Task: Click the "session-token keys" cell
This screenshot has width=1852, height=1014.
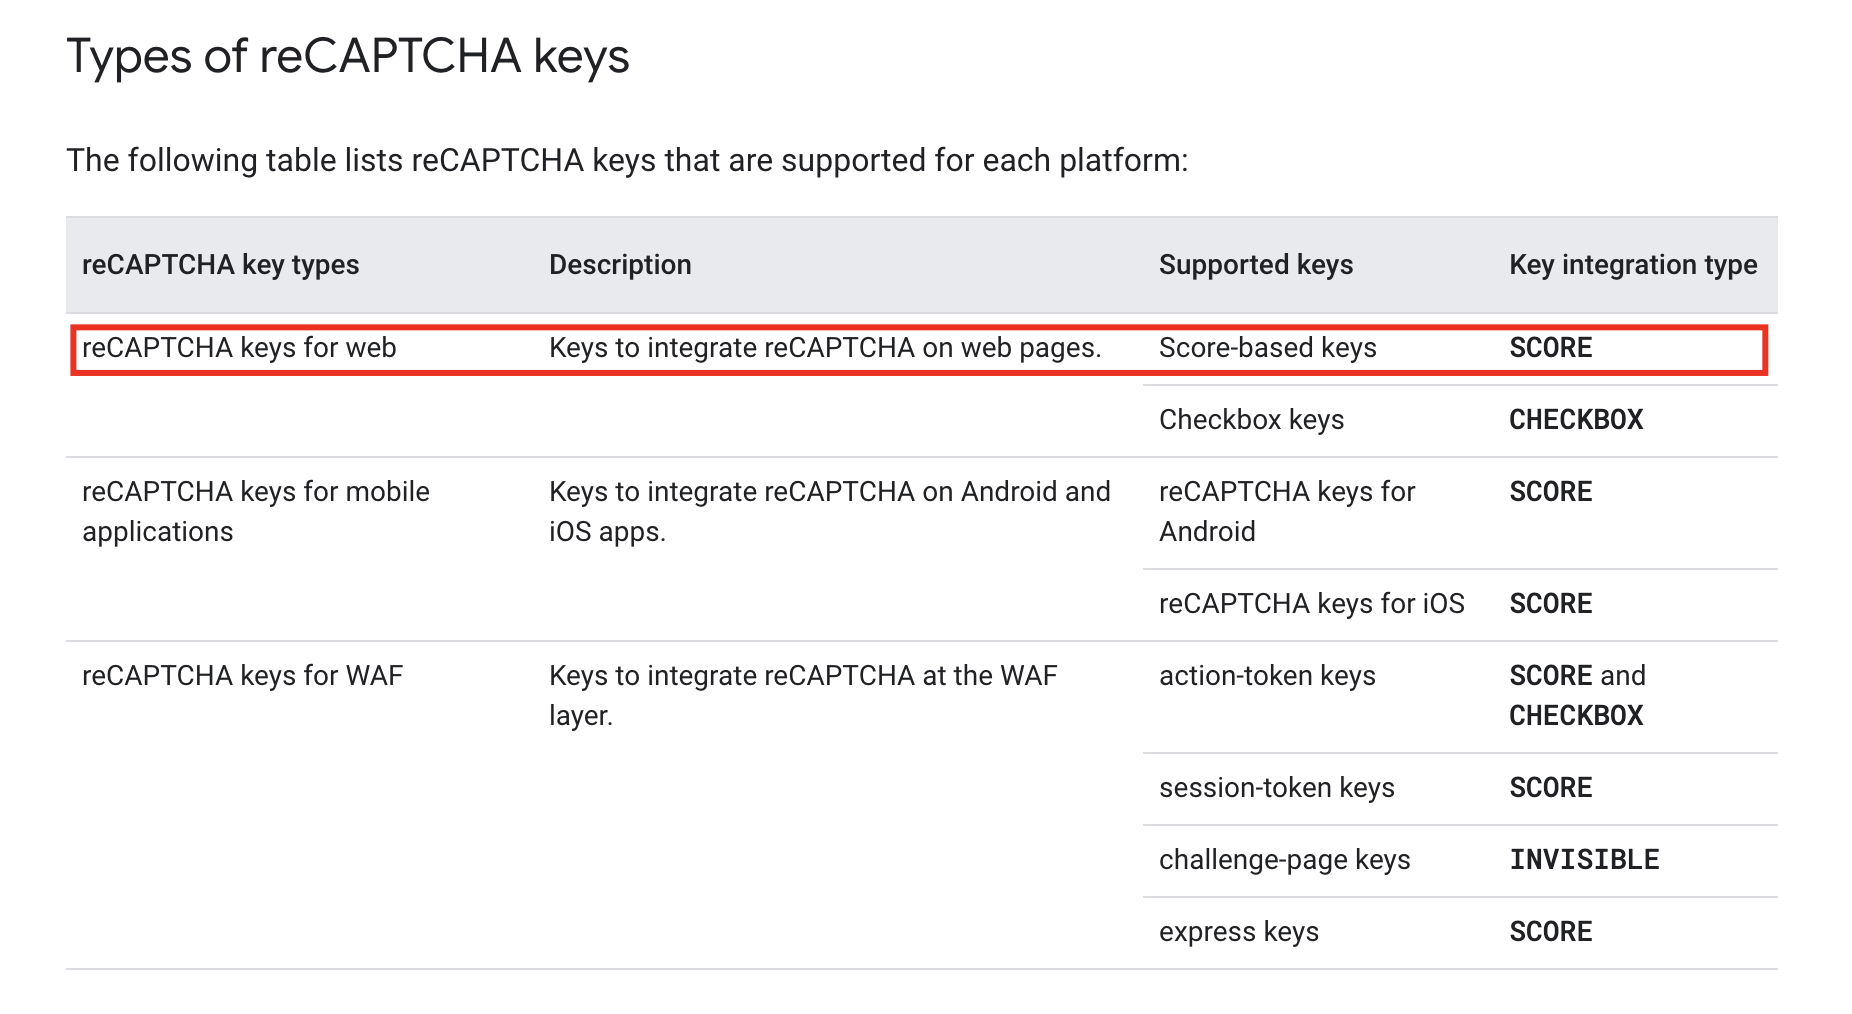Action: [1276, 788]
